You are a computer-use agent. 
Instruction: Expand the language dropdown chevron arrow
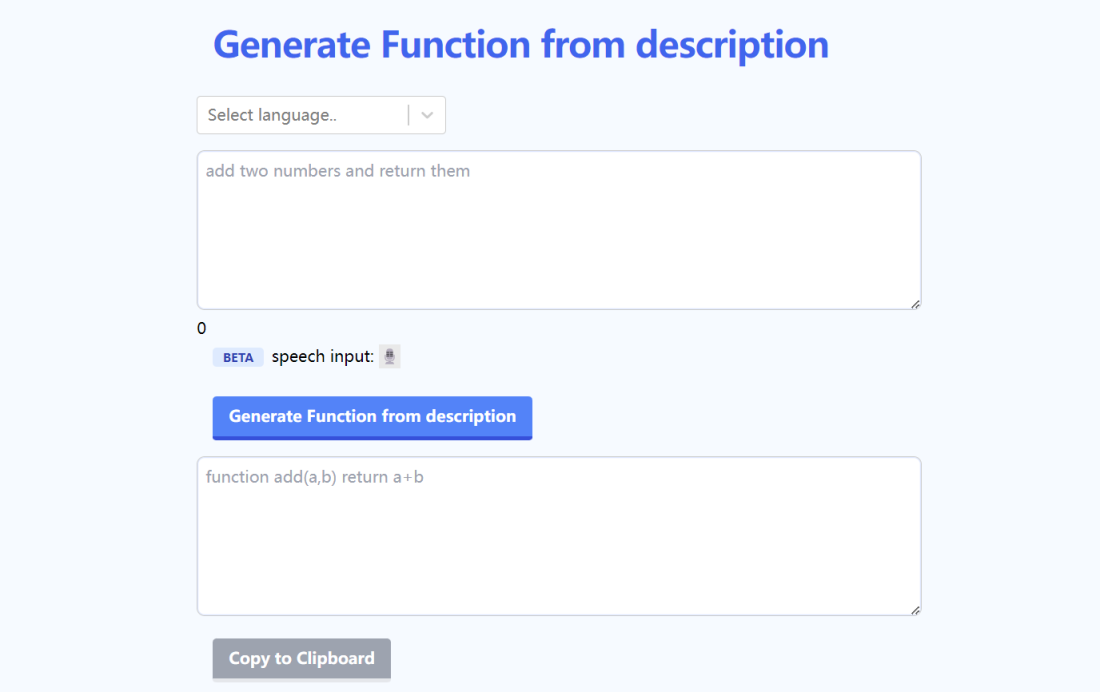(427, 115)
